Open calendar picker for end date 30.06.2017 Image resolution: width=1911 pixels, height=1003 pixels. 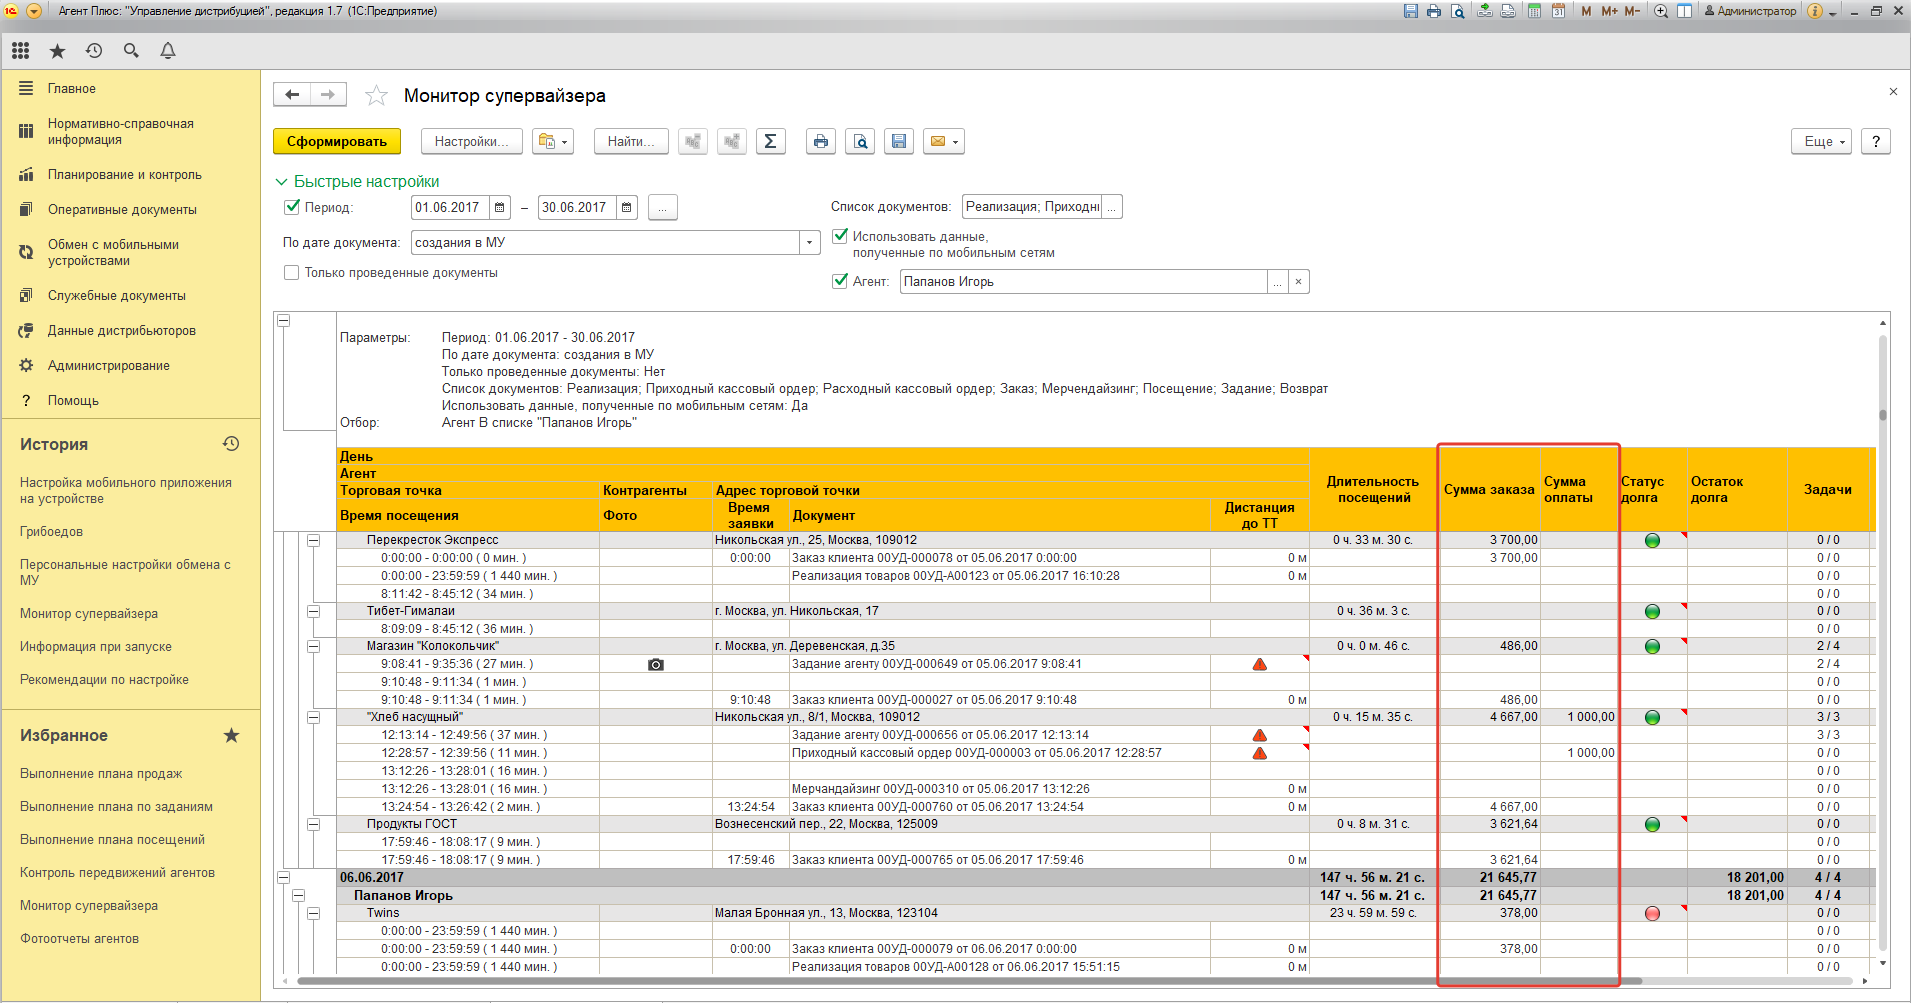click(627, 207)
